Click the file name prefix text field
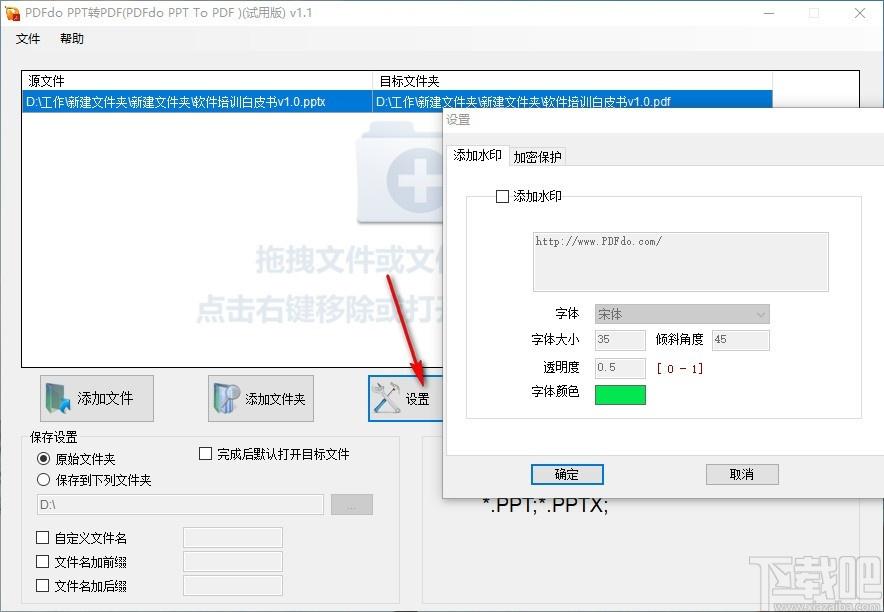 click(233, 562)
